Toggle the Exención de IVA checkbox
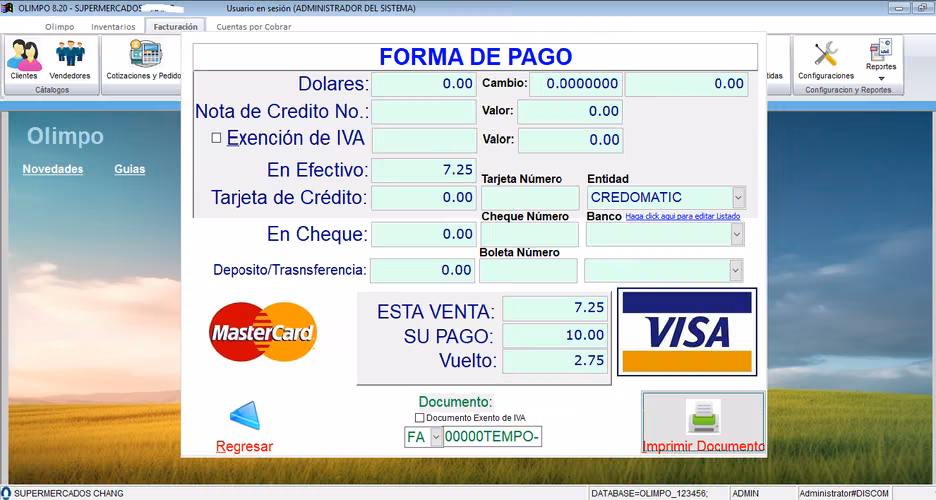 (x=216, y=138)
